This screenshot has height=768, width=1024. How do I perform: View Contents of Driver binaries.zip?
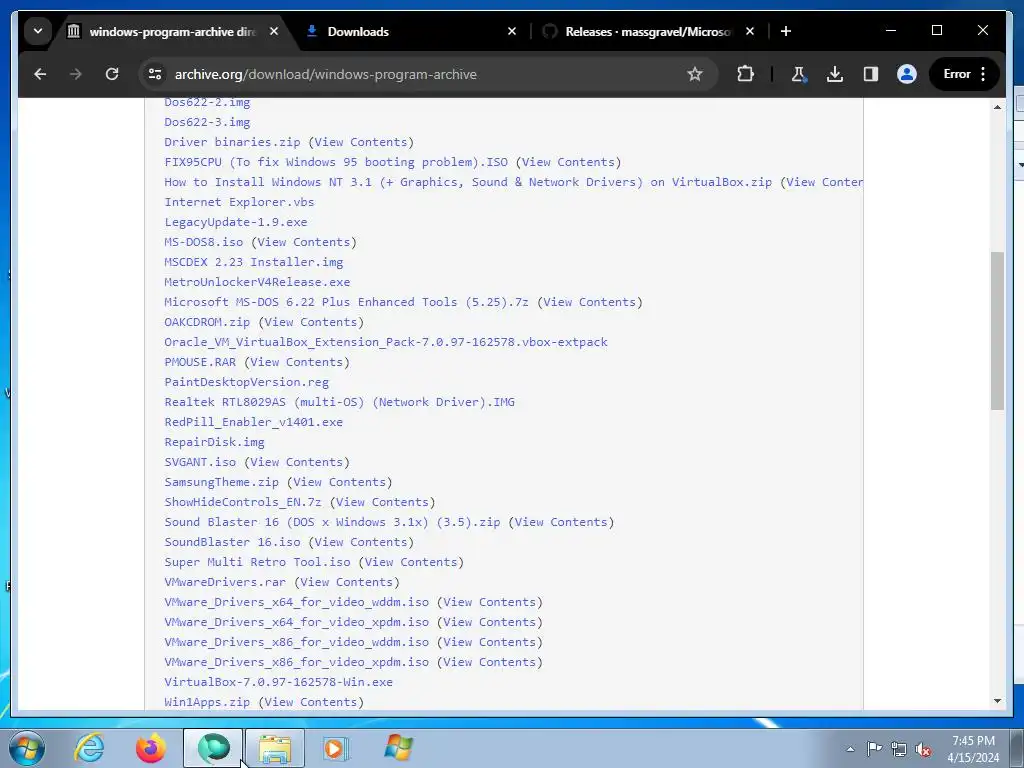point(361,142)
